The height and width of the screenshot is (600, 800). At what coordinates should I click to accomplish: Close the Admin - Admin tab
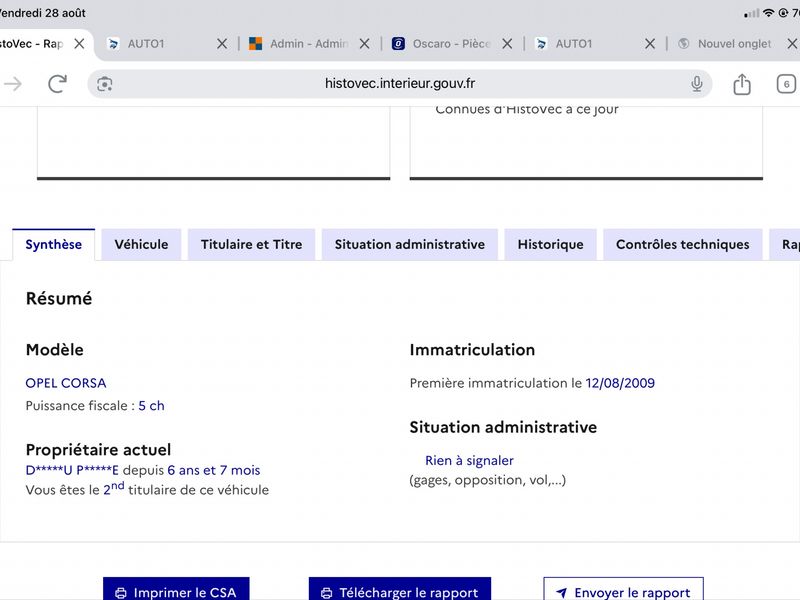click(x=364, y=44)
